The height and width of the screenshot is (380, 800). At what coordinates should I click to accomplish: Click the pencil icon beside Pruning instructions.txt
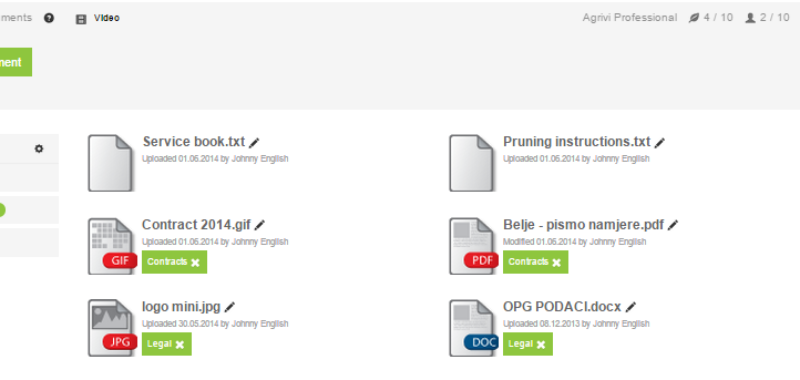pyautogui.click(x=660, y=143)
